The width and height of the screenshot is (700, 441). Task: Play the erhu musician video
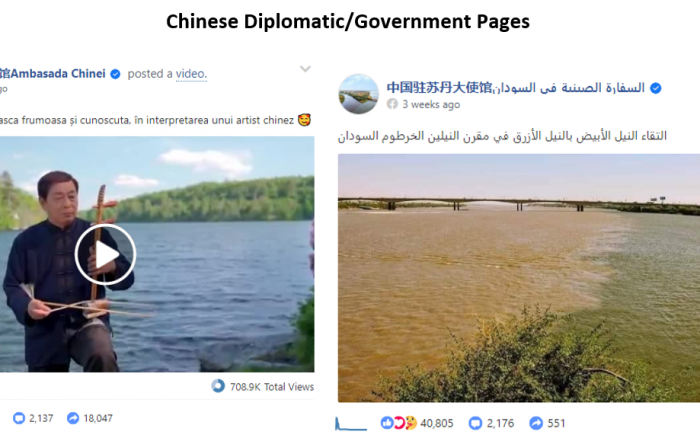tap(105, 254)
